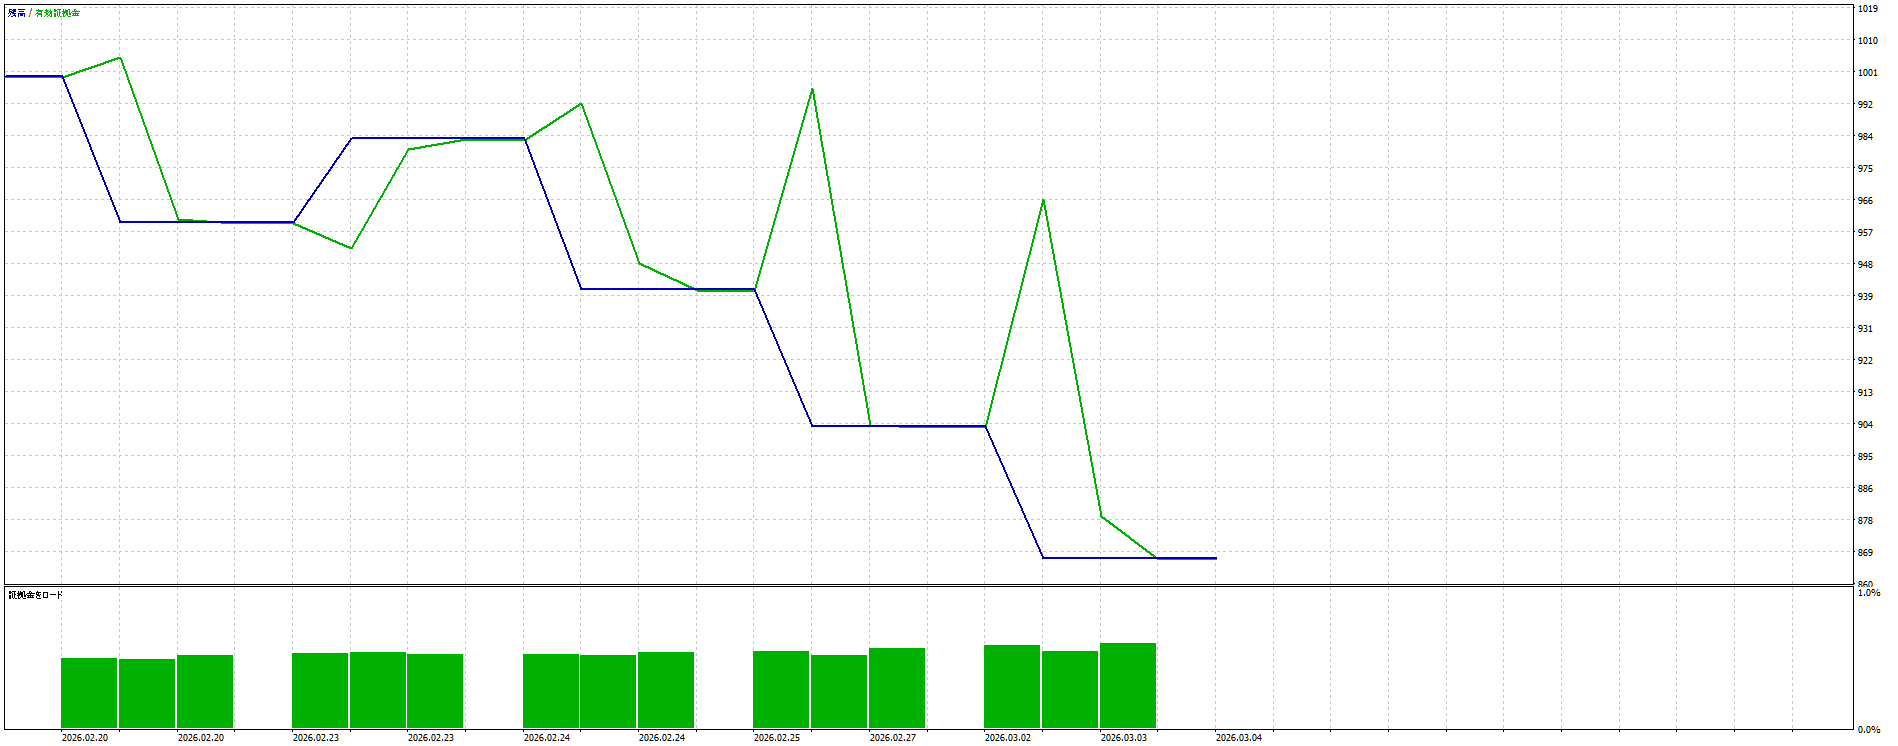This screenshot has width=1898, height=746.
Task: Click the margin load bar above 2026.02.27
Action: (x=897, y=688)
